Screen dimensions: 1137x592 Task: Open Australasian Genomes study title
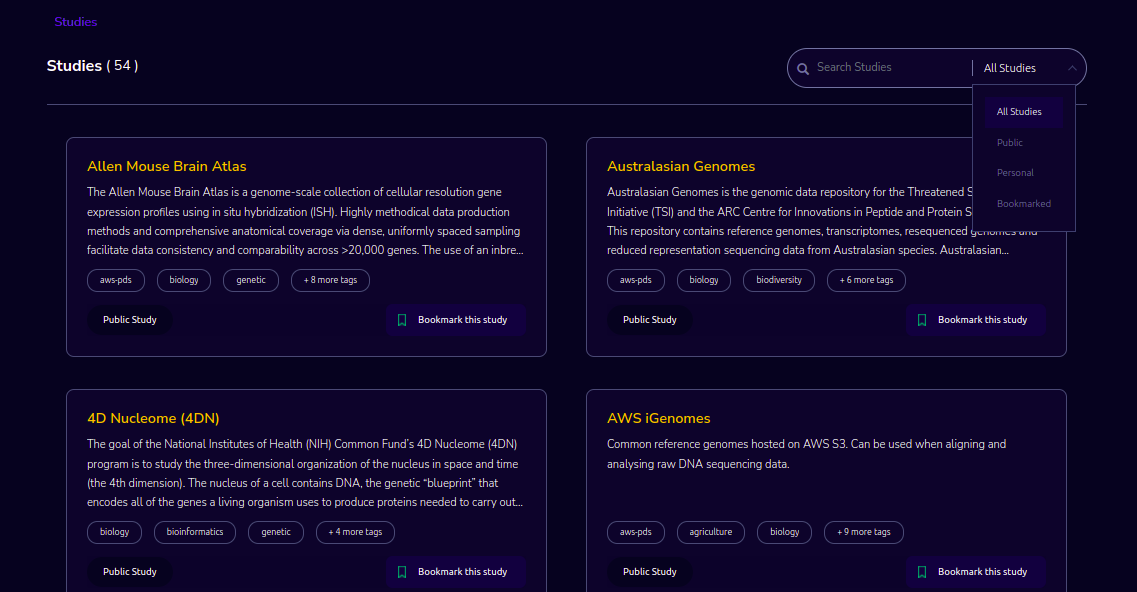[681, 166]
